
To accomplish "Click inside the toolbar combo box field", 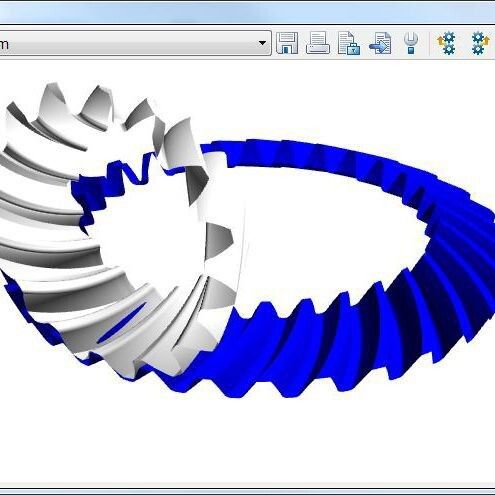I will 133,43.
